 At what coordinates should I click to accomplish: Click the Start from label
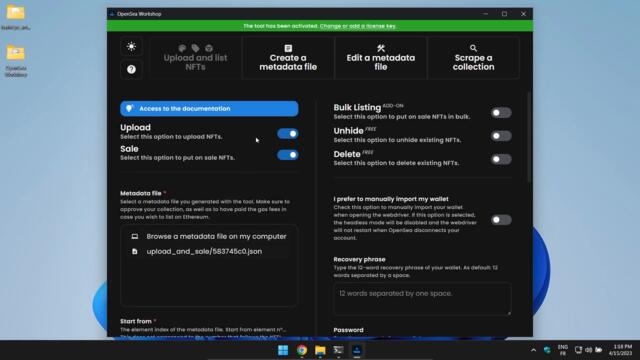(136, 321)
